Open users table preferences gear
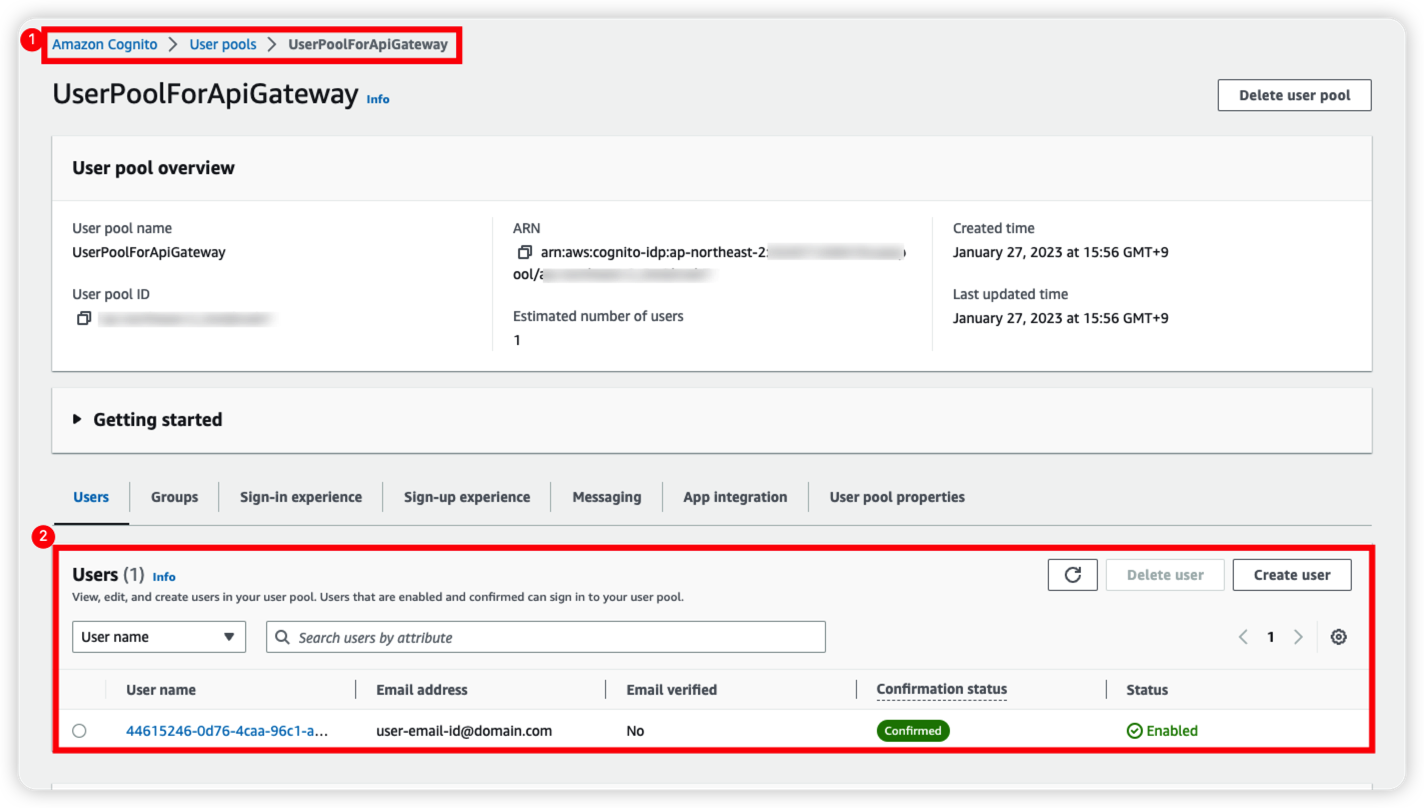Viewport: 1424px width, 808px height. point(1339,637)
